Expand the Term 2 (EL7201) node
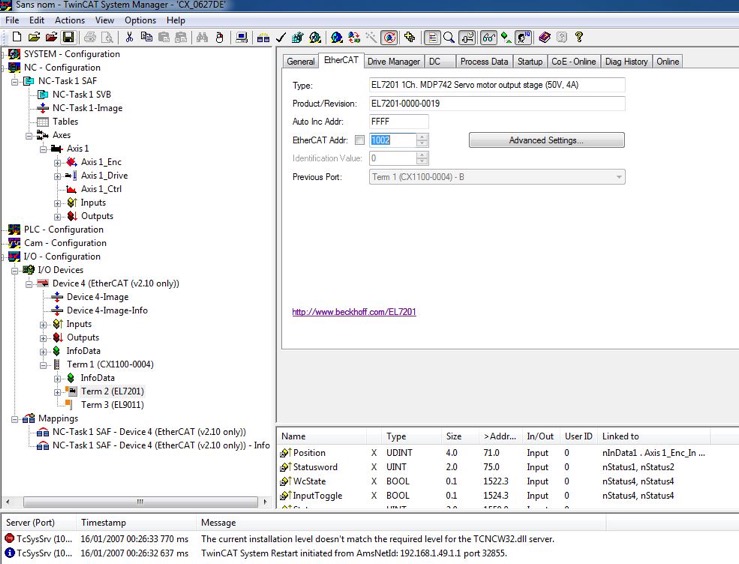Screen dimensions: 739x564 (x=58, y=391)
